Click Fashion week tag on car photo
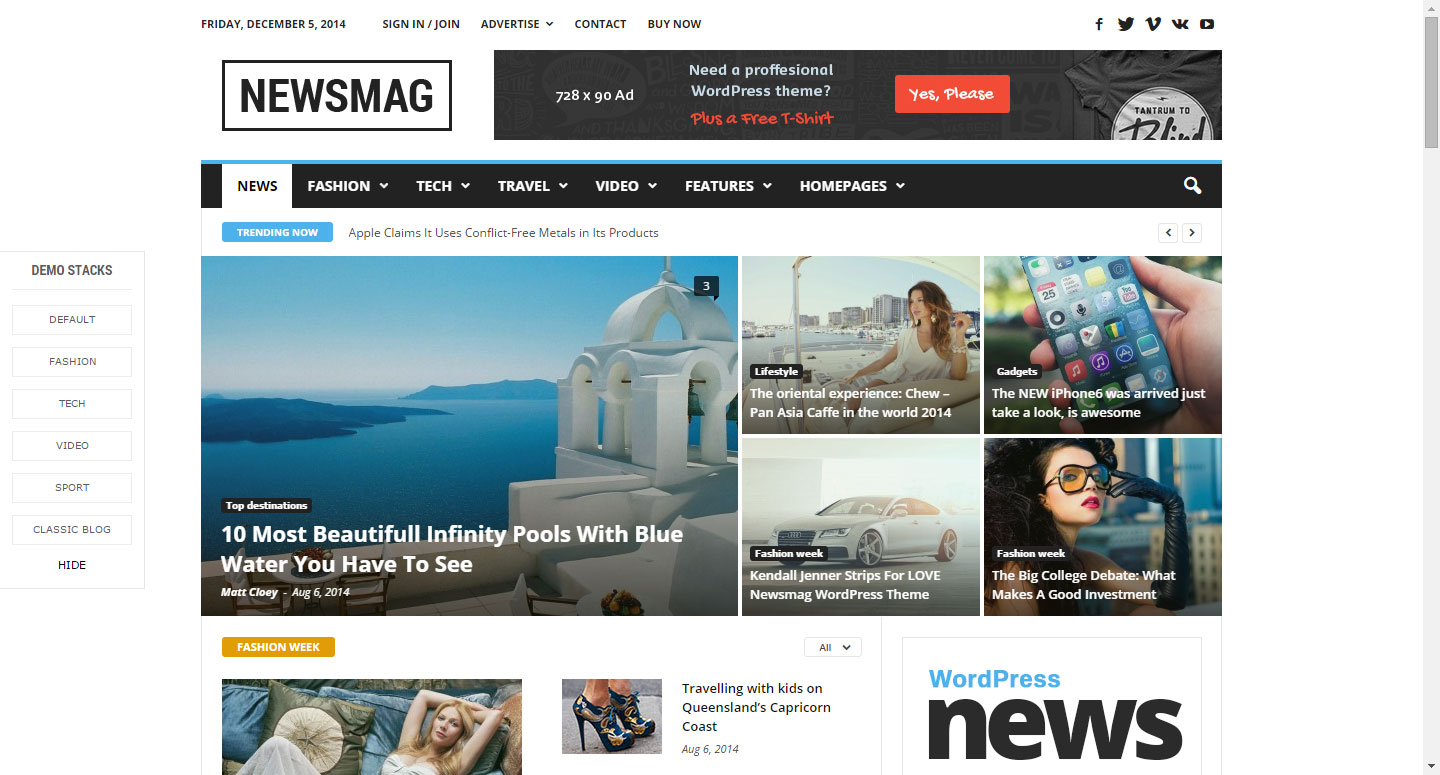1440x775 pixels. click(x=789, y=553)
